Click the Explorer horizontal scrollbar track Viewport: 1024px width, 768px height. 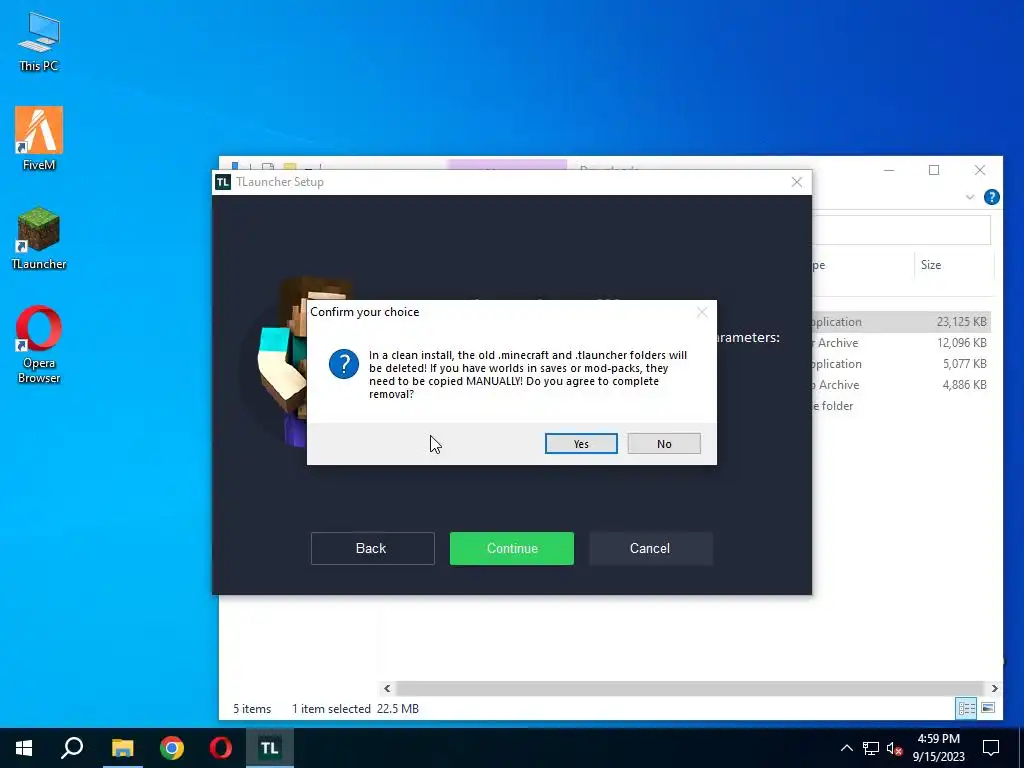pyautogui.click(x=690, y=688)
